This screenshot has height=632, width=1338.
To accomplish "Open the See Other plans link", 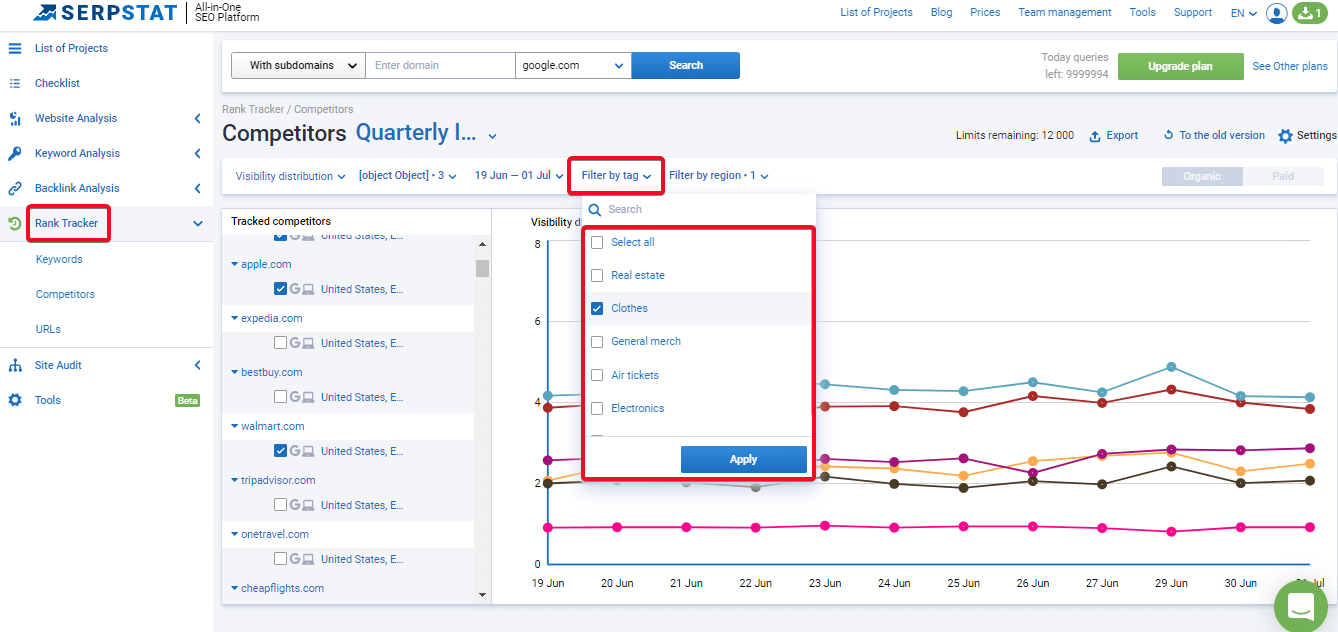I will [1290, 66].
